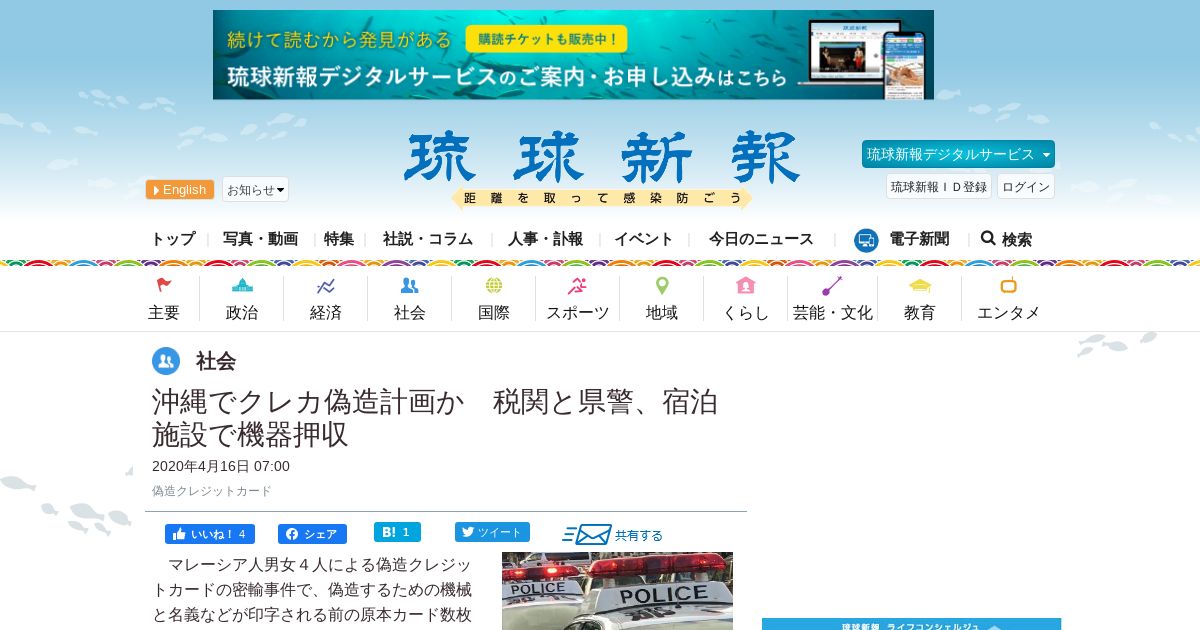This screenshot has width=1200, height=630.
Task: Open 今日のニュース menu item
Action: pyautogui.click(x=761, y=239)
